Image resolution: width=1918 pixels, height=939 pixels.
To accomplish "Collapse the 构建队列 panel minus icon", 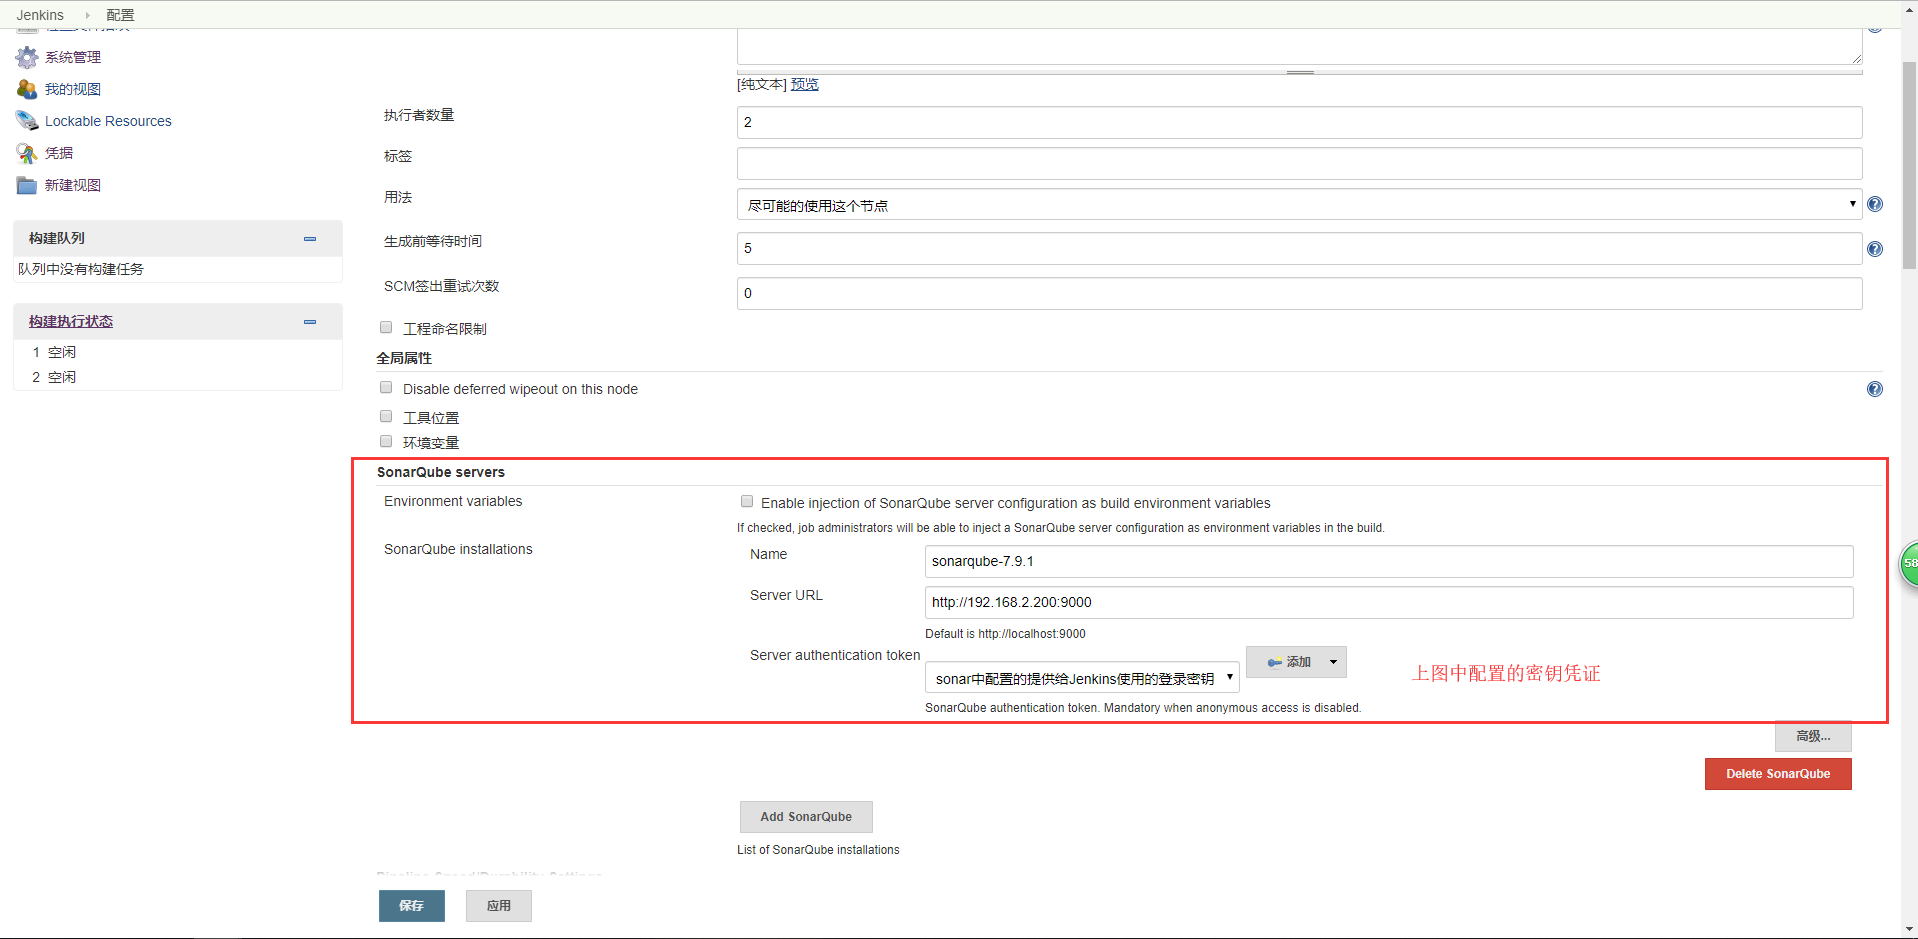I will (310, 239).
